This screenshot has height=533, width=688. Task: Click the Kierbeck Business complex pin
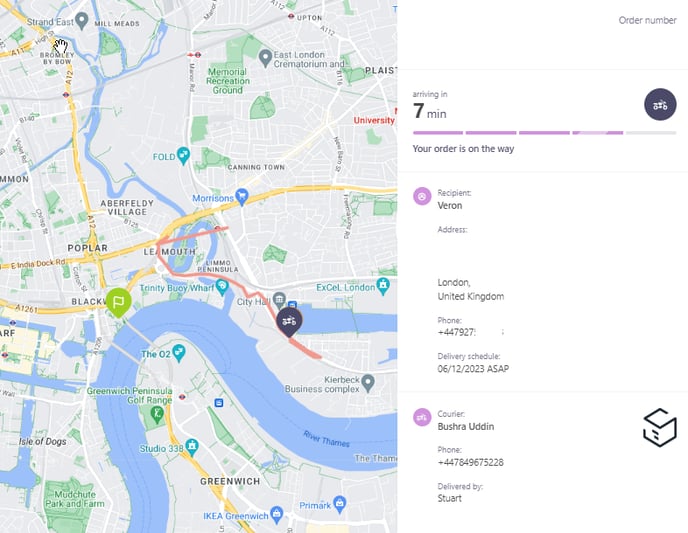(x=368, y=383)
